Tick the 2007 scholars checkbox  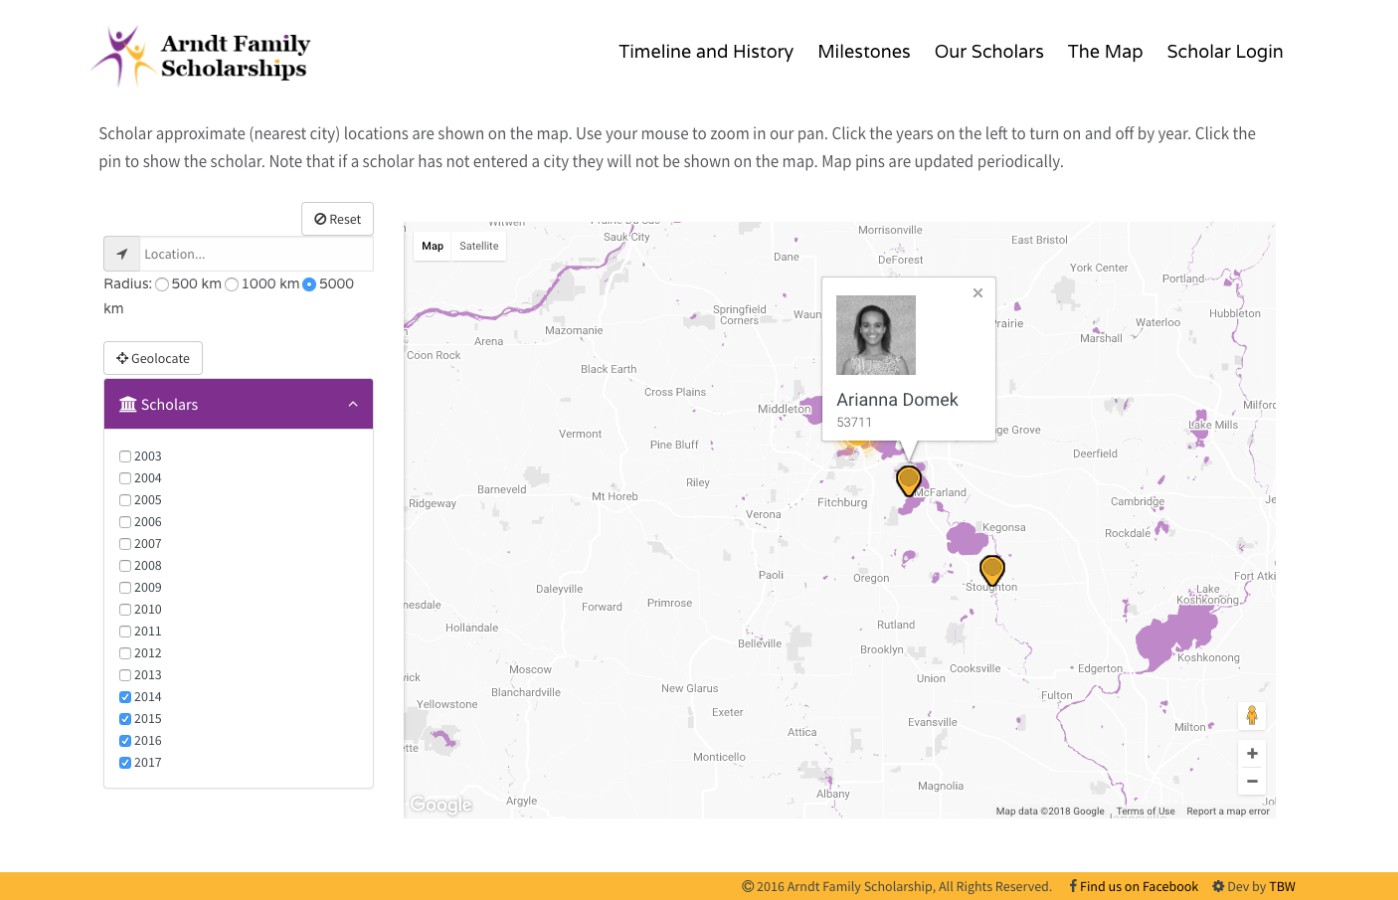click(125, 544)
